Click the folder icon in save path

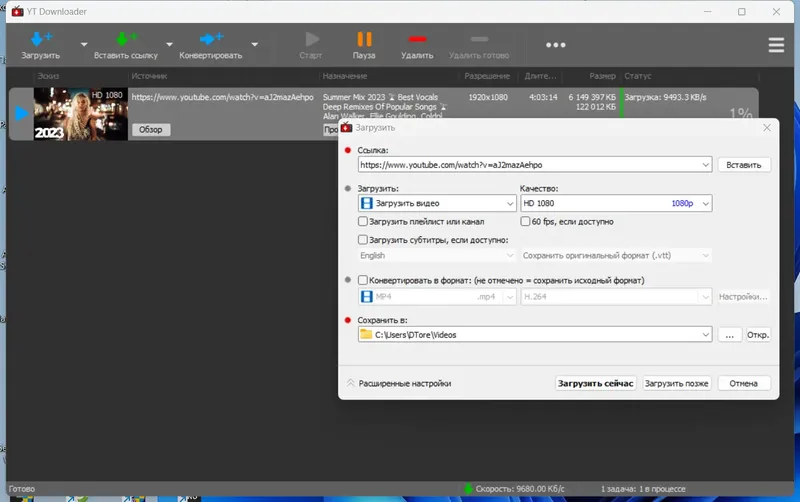pos(366,334)
